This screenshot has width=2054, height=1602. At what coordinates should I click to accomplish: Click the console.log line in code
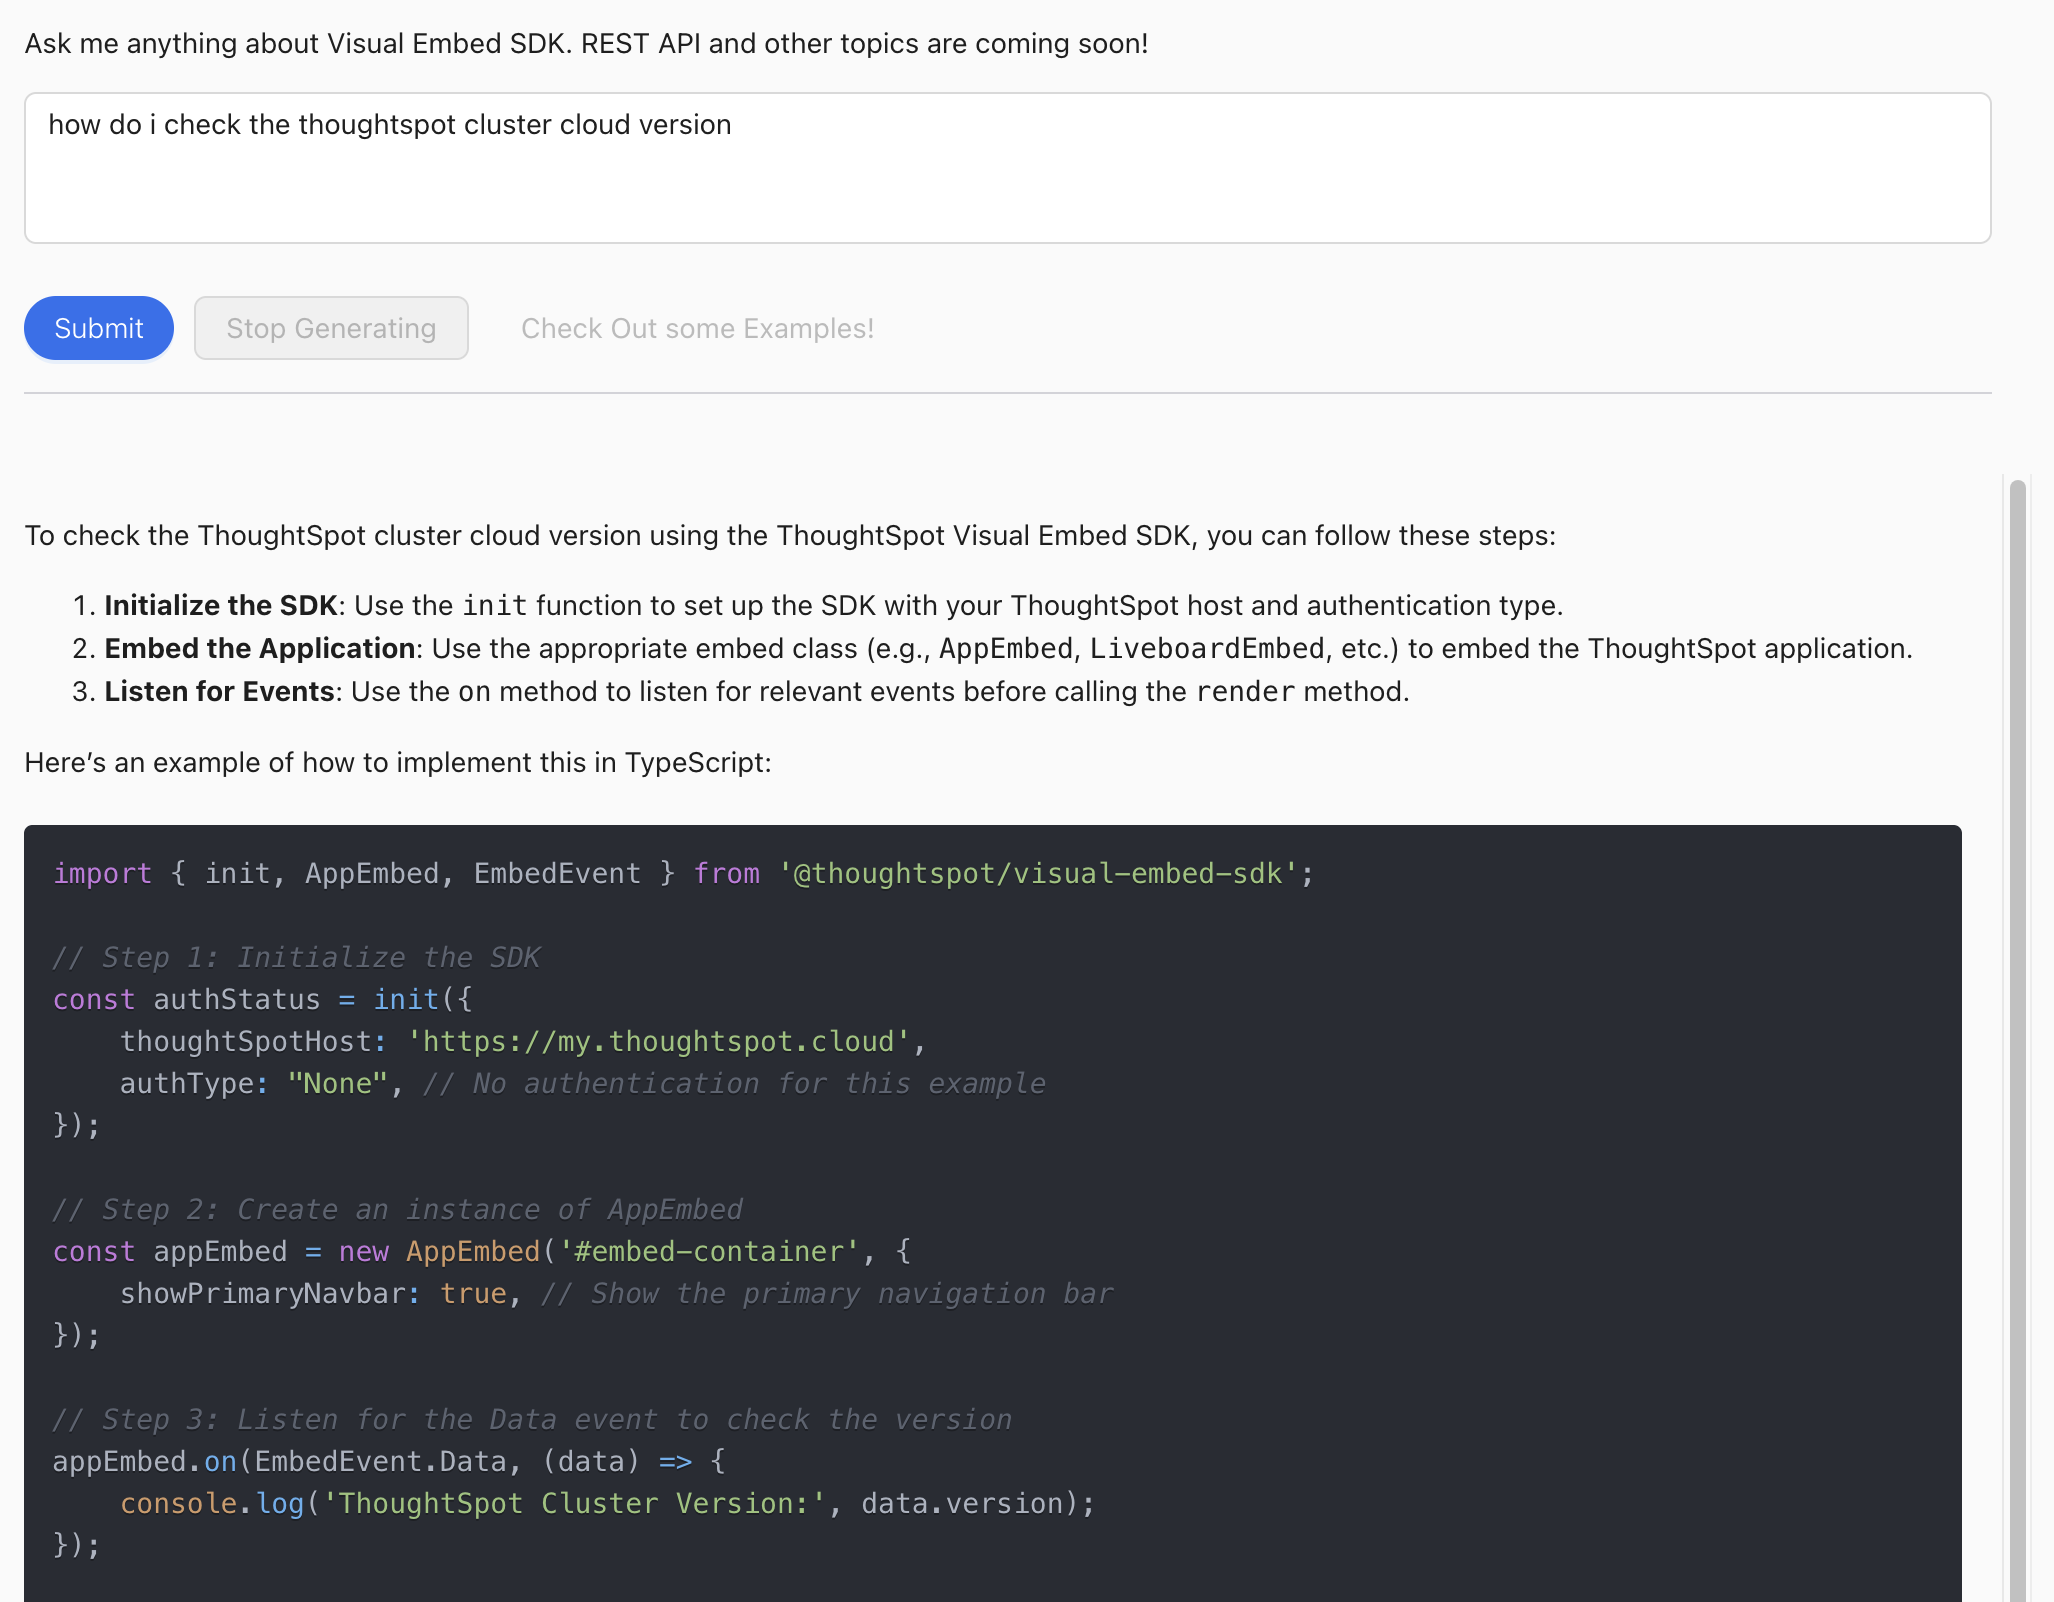607,1503
